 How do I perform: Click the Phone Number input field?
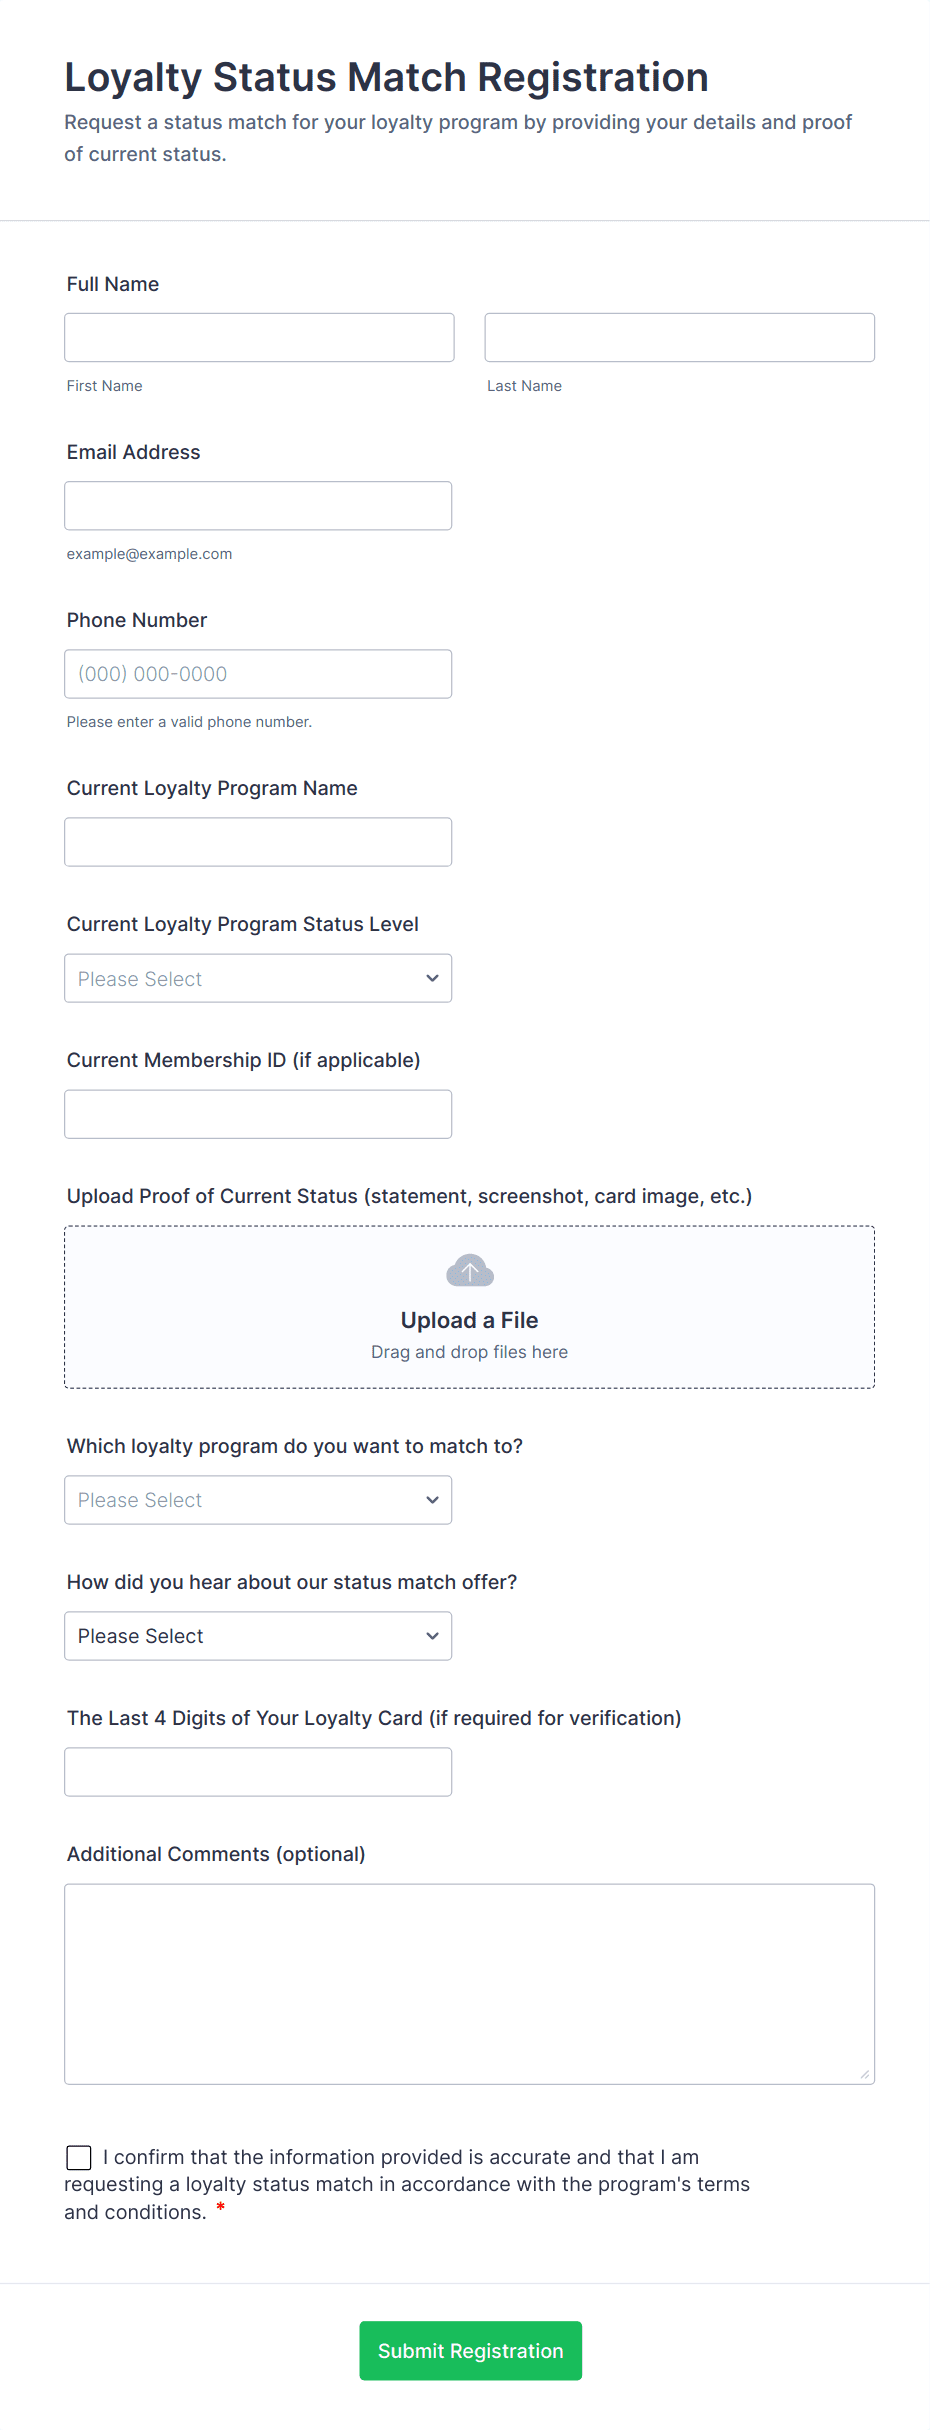[257, 674]
